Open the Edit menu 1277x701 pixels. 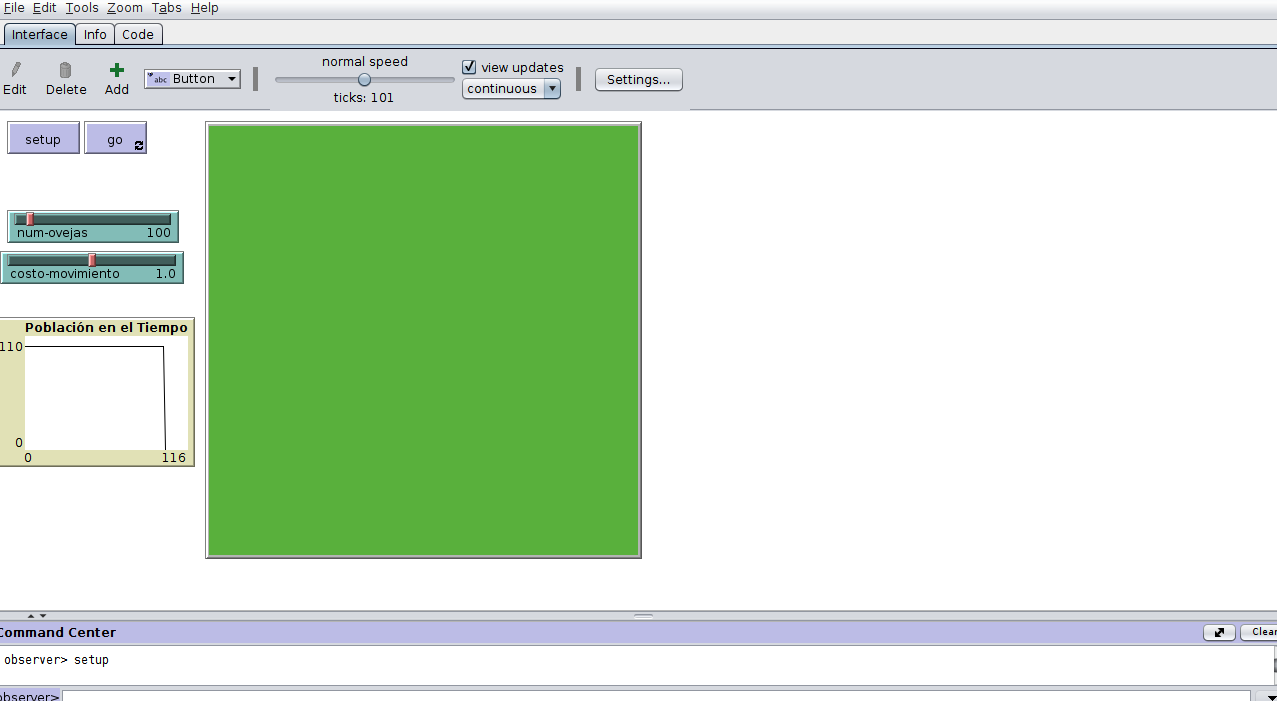pyautogui.click(x=44, y=7)
